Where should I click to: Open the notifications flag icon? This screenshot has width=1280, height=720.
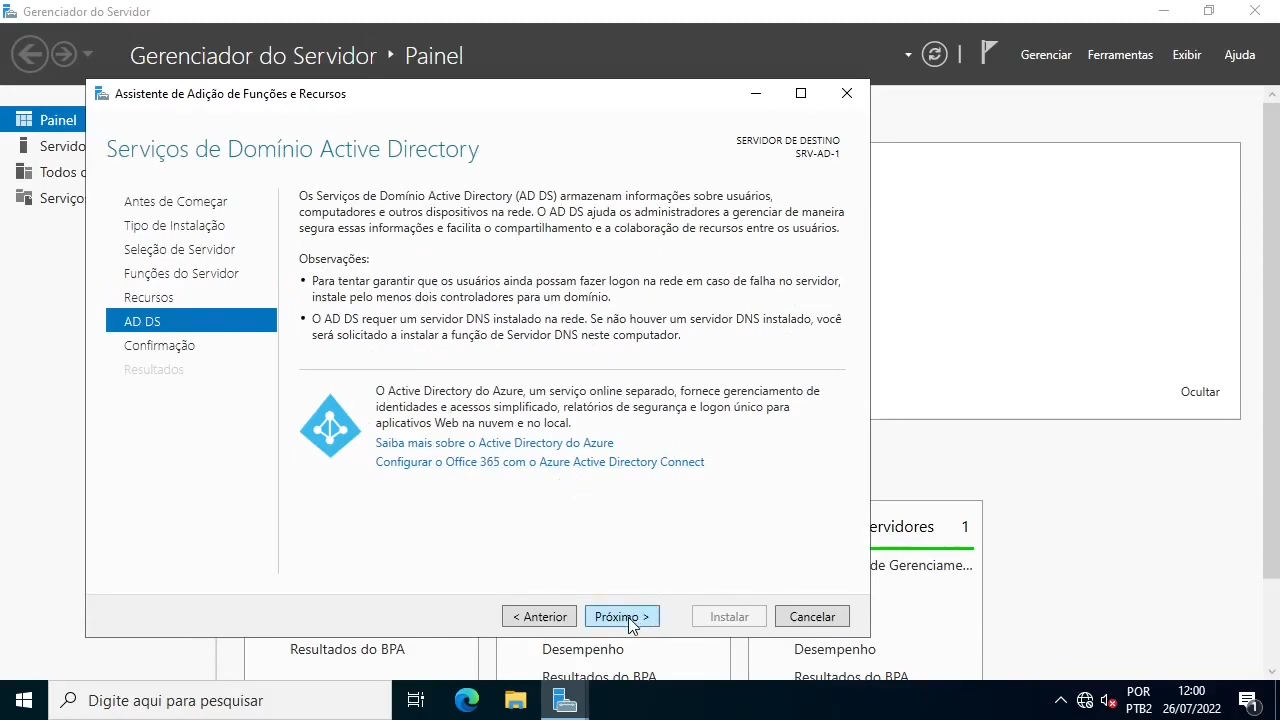coord(987,52)
